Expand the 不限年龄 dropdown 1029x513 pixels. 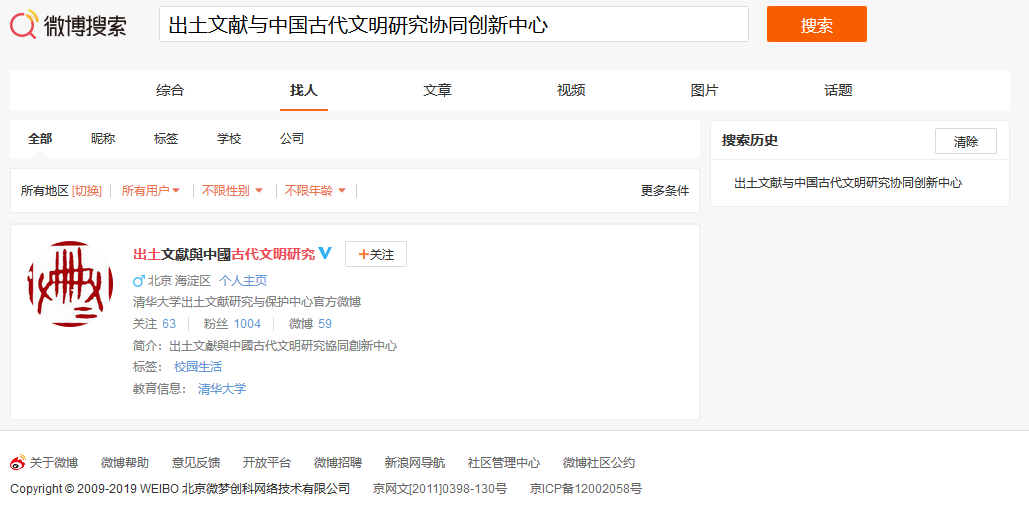point(315,191)
